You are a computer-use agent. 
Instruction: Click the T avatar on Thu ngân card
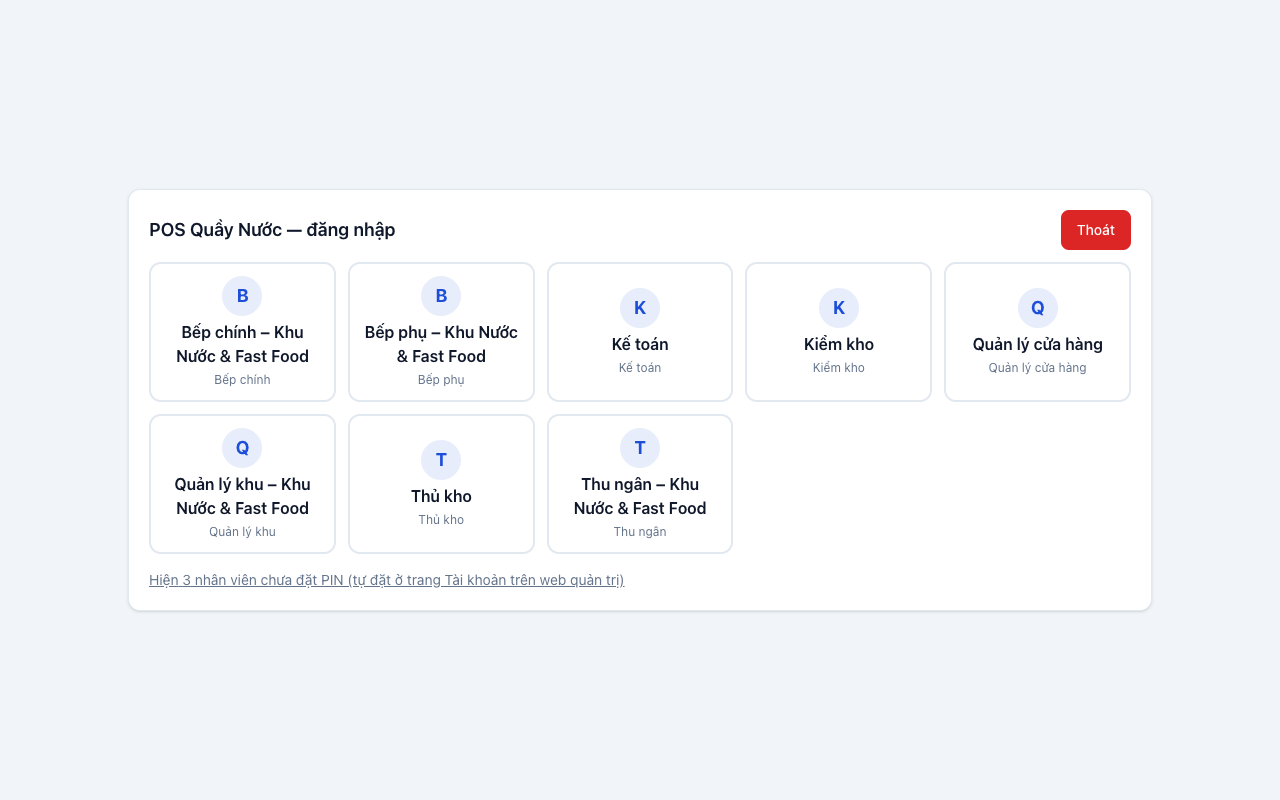point(640,448)
